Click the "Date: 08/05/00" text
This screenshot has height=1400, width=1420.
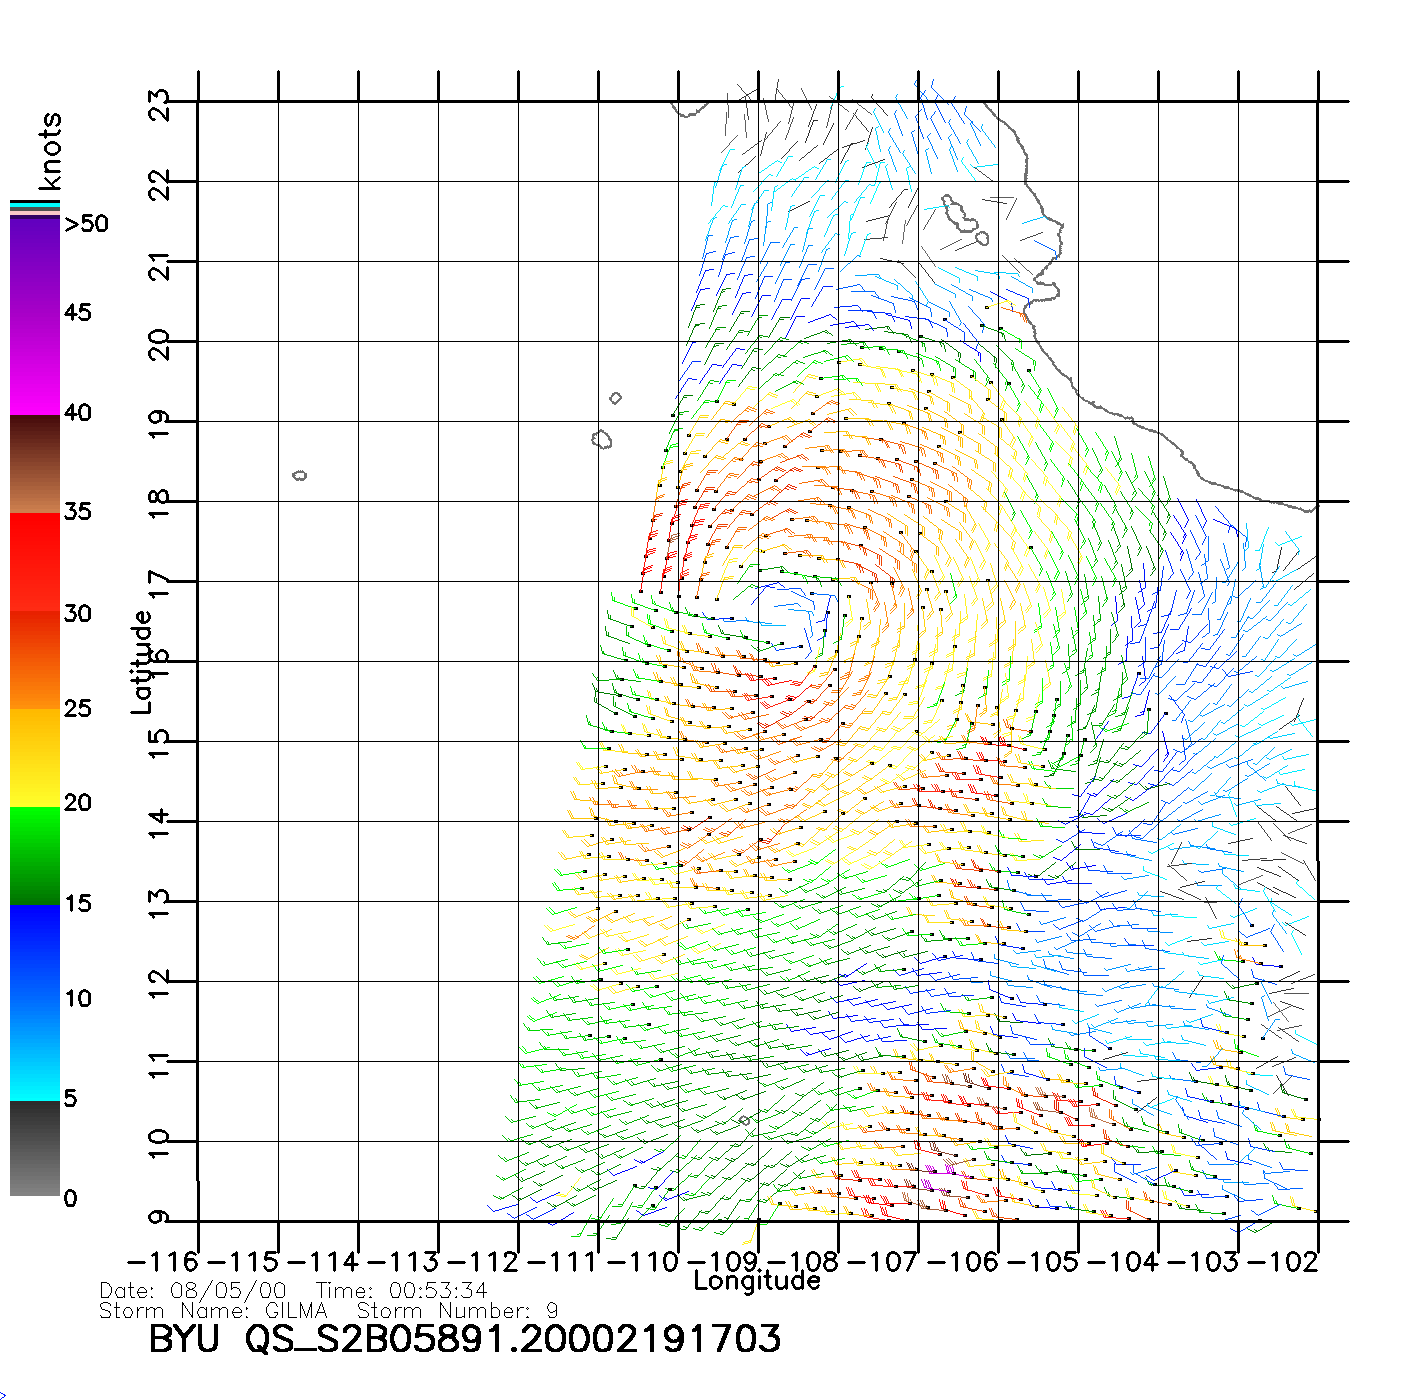(x=193, y=1291)
